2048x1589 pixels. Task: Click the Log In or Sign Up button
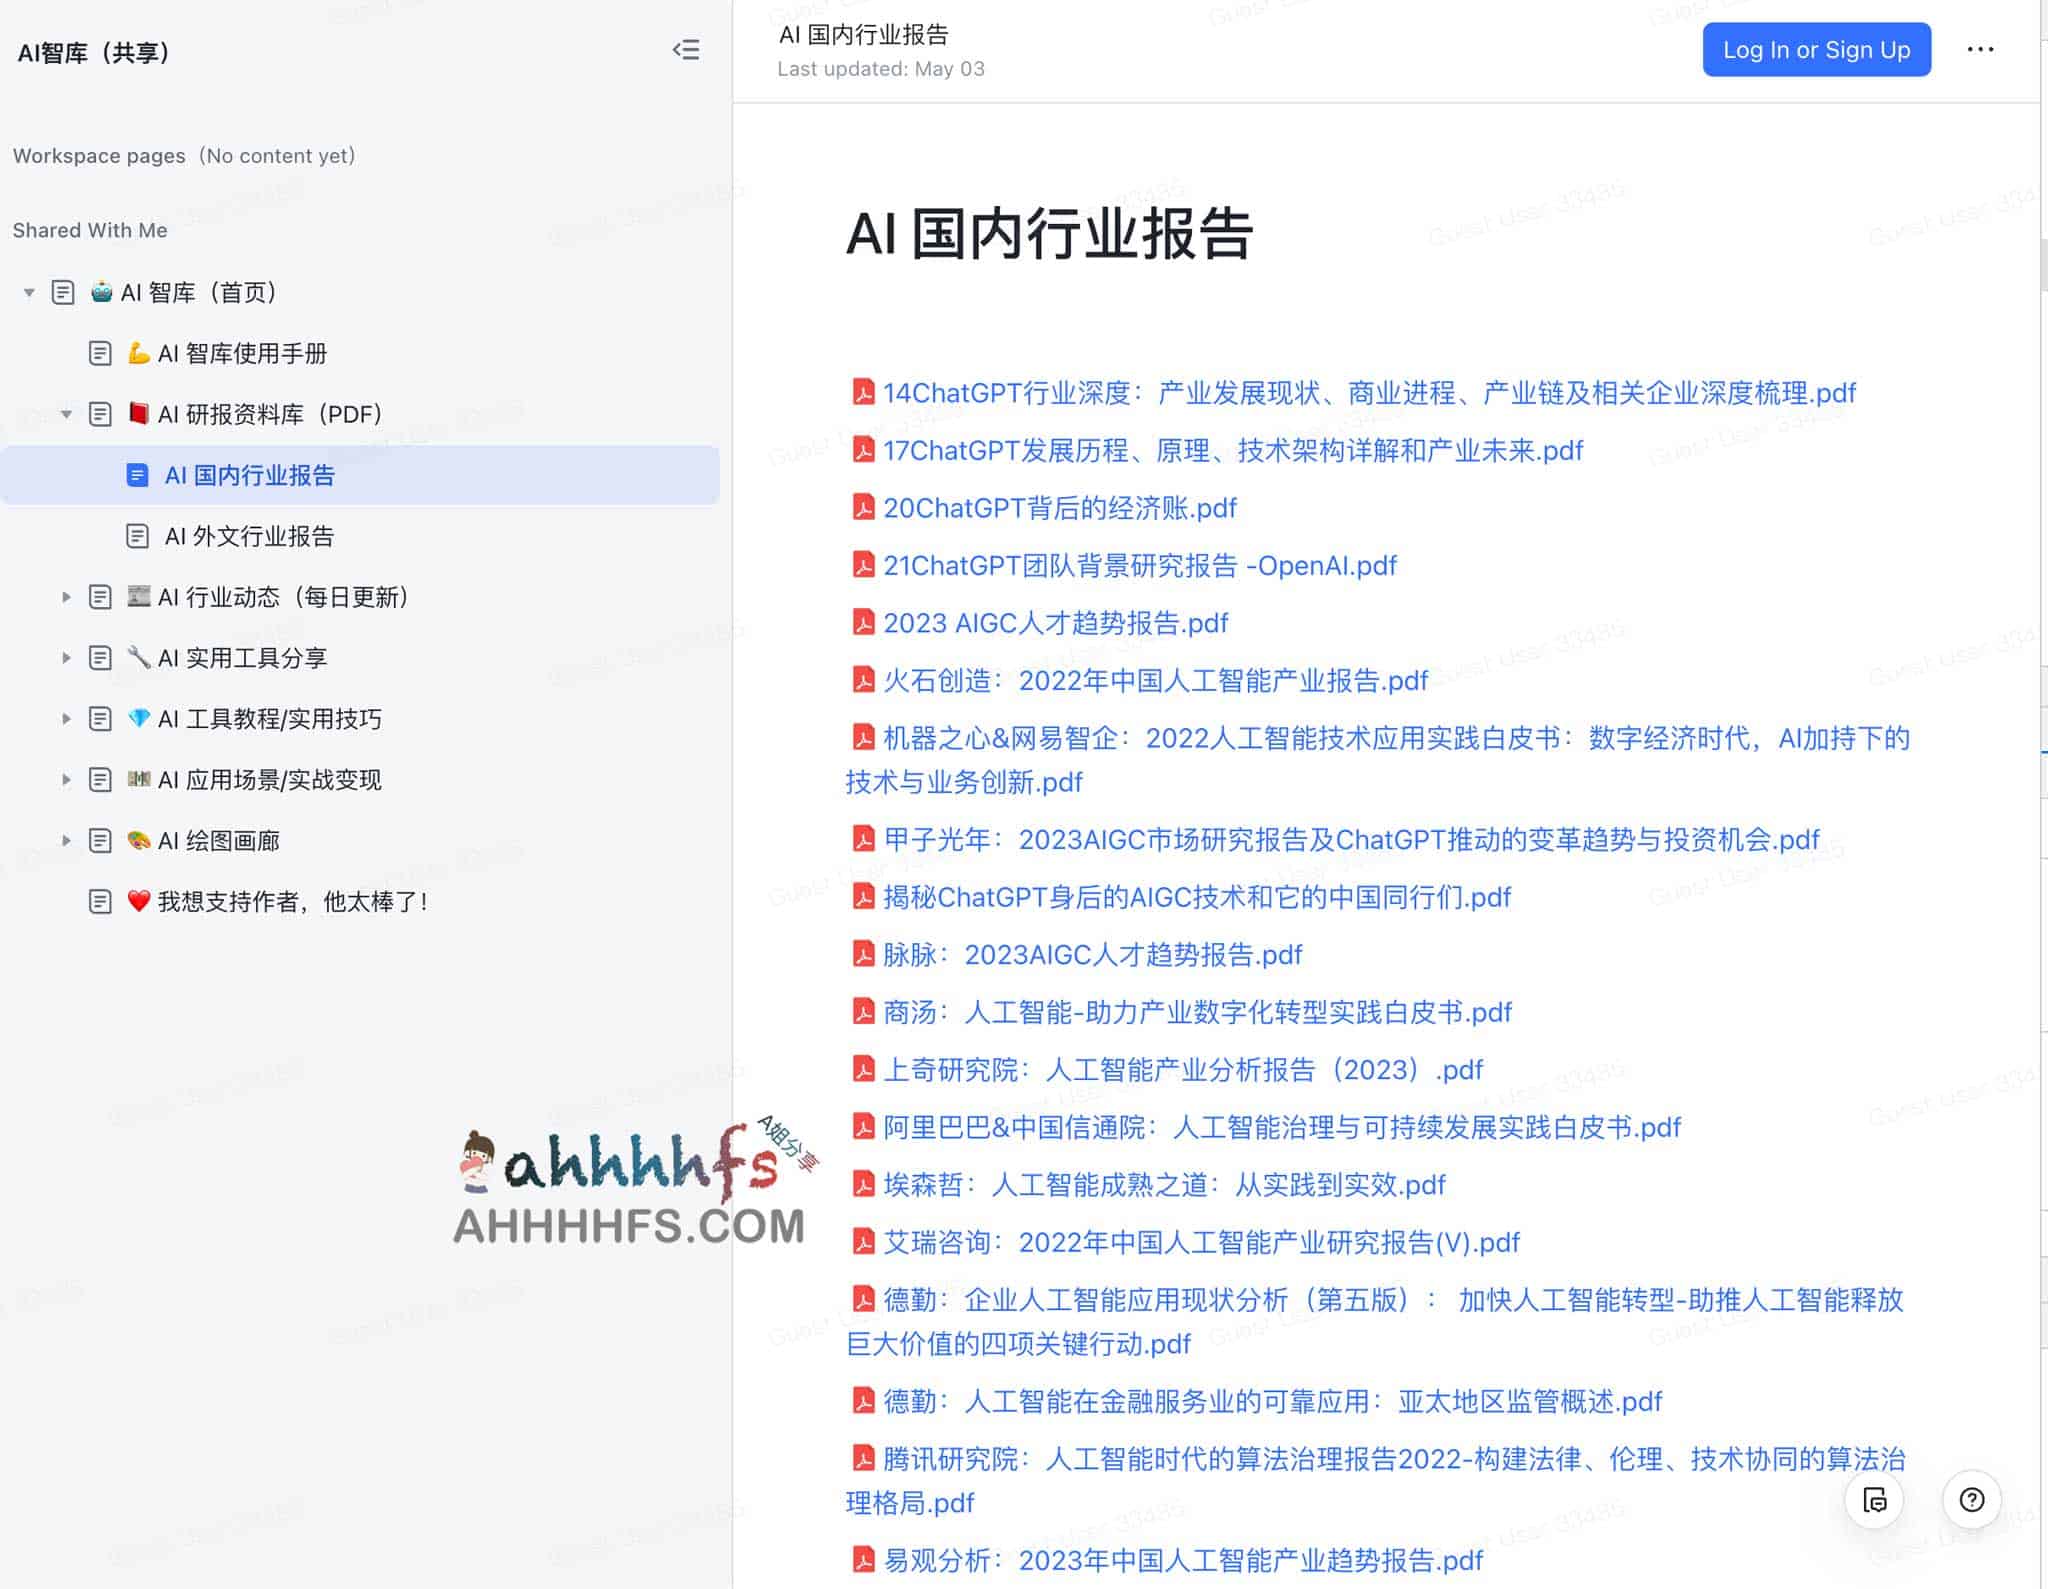click(x=1817, y=49)
